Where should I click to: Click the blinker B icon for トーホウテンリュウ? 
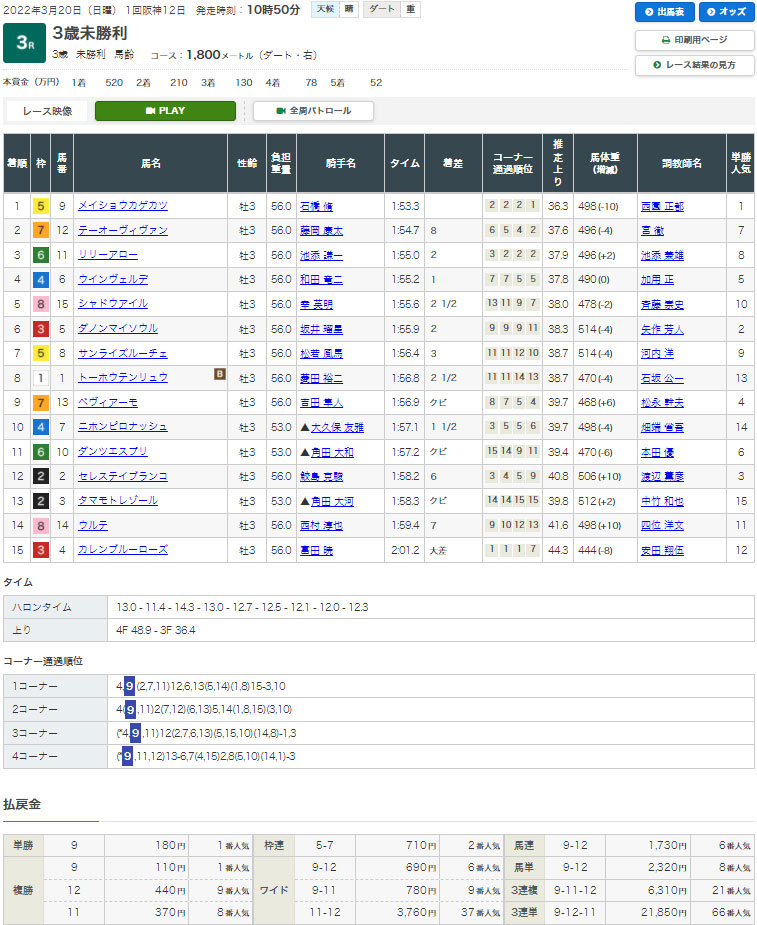[x=218, y=375]
